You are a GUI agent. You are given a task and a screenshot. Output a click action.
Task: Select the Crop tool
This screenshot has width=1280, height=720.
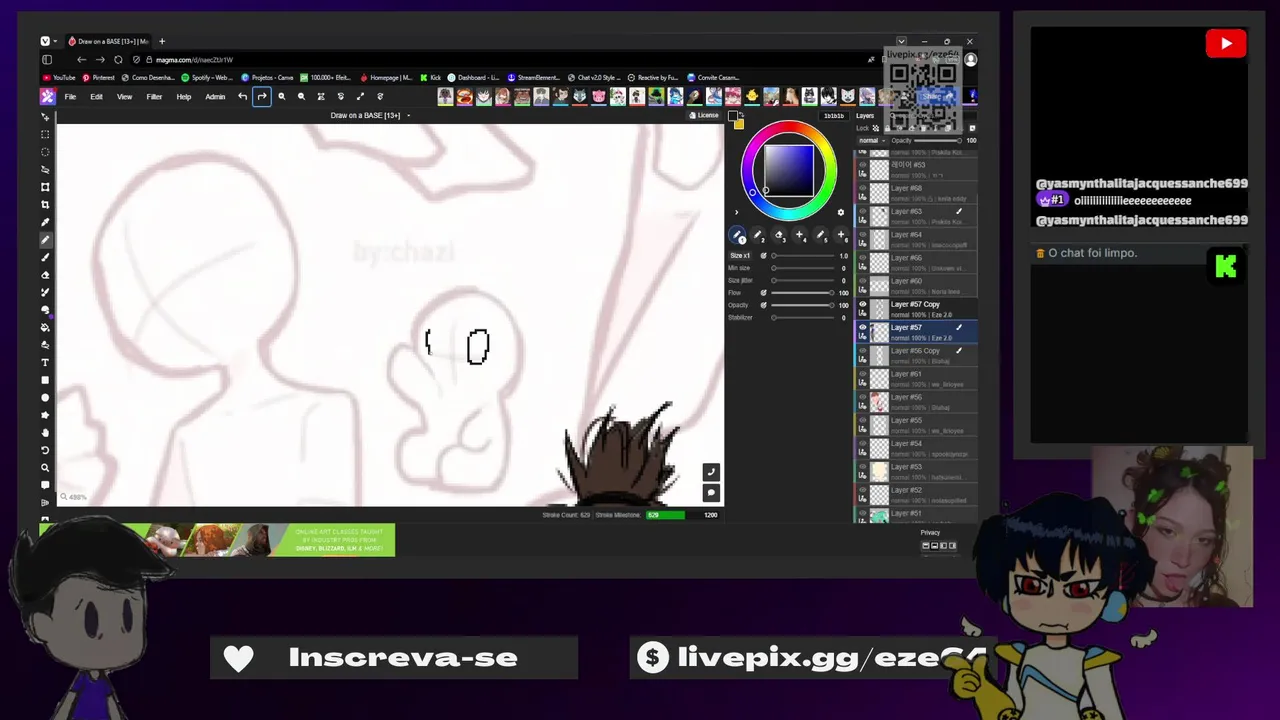(45, 204)
